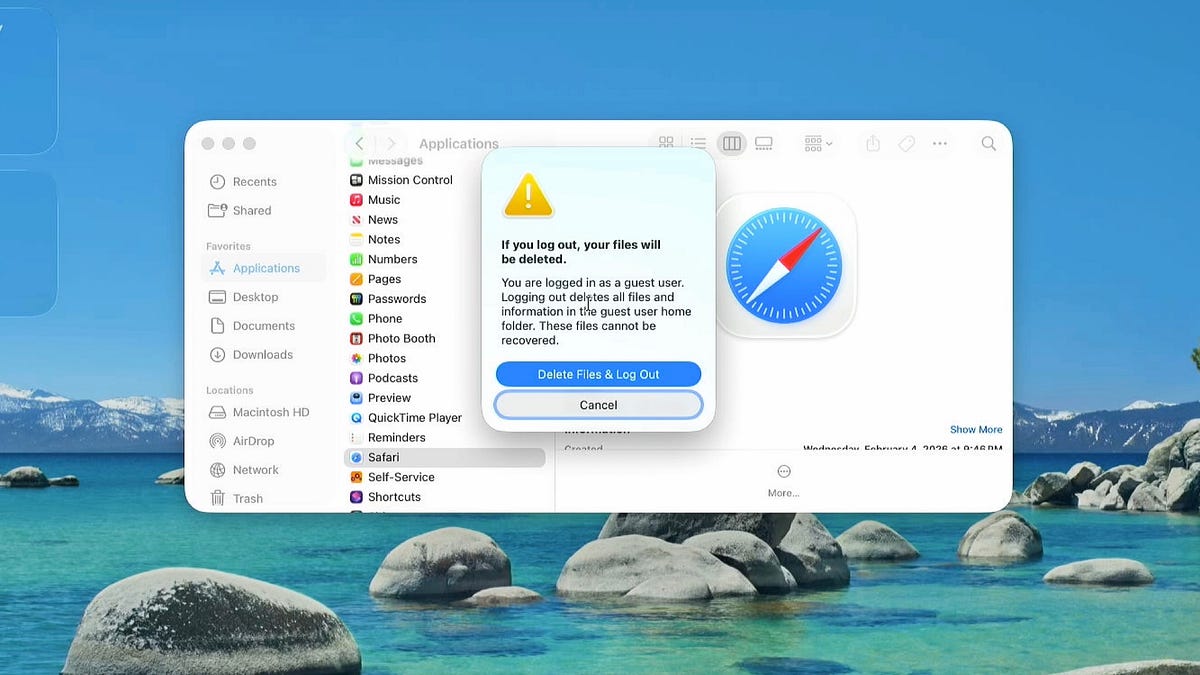Select the News app icon
The width and height of the screenshot is (1200, 675).
[x=356, y=220]
